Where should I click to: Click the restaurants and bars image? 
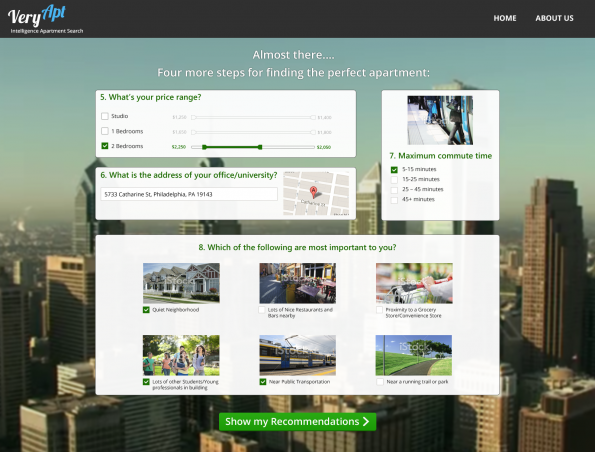[x=298, y=283]
